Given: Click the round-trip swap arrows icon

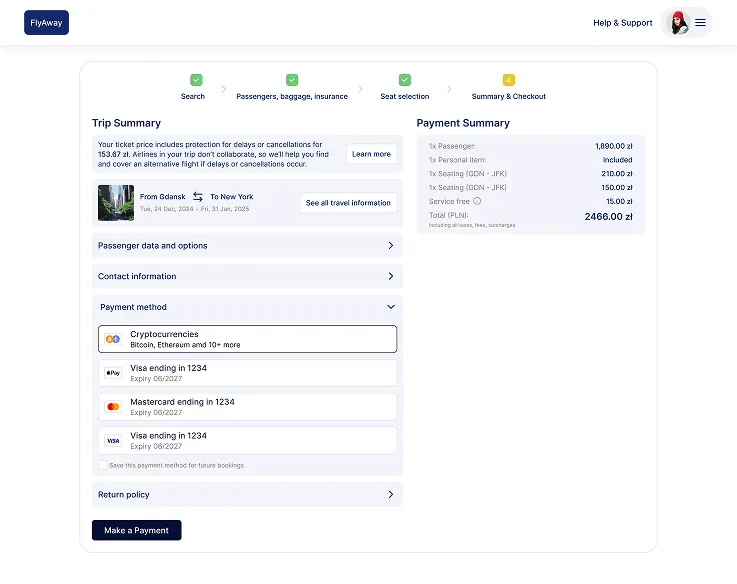Looking at the screenshot, I should pyautogui.click(x=198, y=197).
